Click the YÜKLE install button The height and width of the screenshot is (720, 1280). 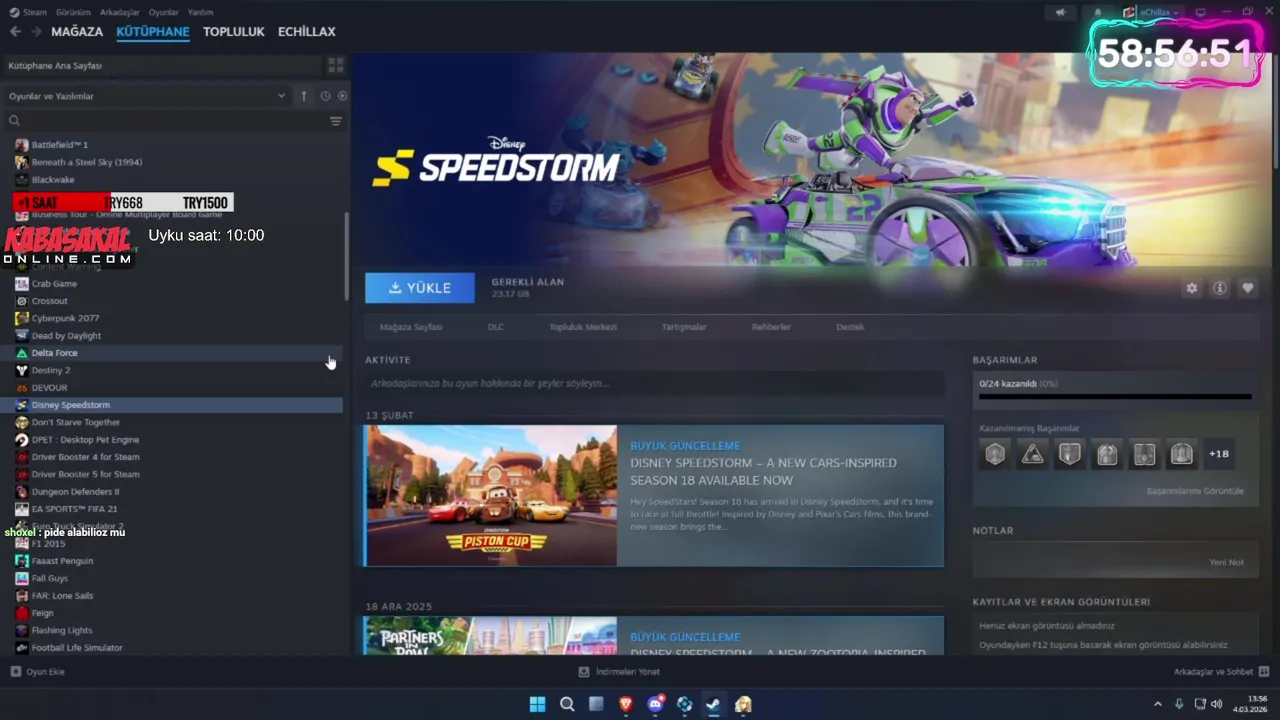pos(420,288)
